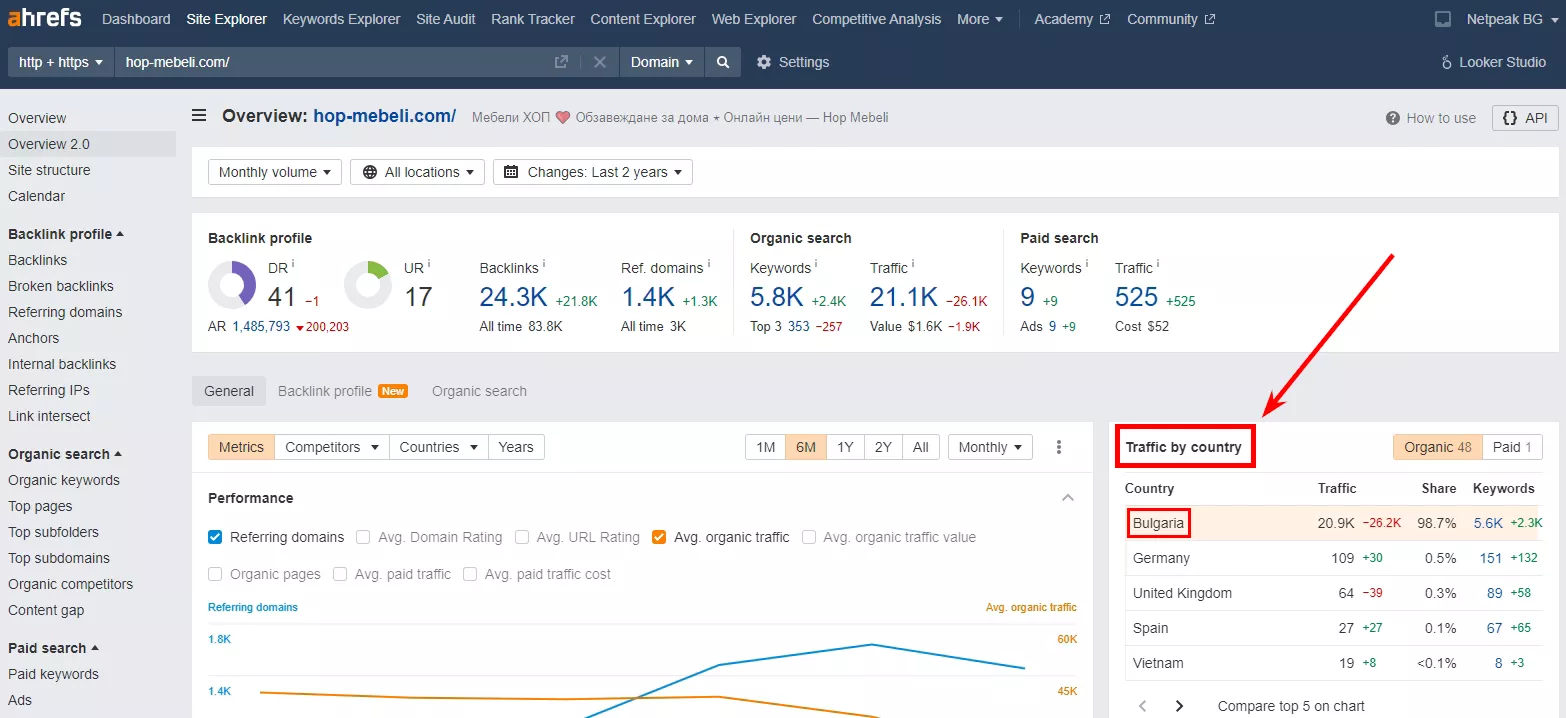Viewport: 1566px width, 718px height.
Task: Open URL in new tab icon
Action: click(x=562, y=62)
